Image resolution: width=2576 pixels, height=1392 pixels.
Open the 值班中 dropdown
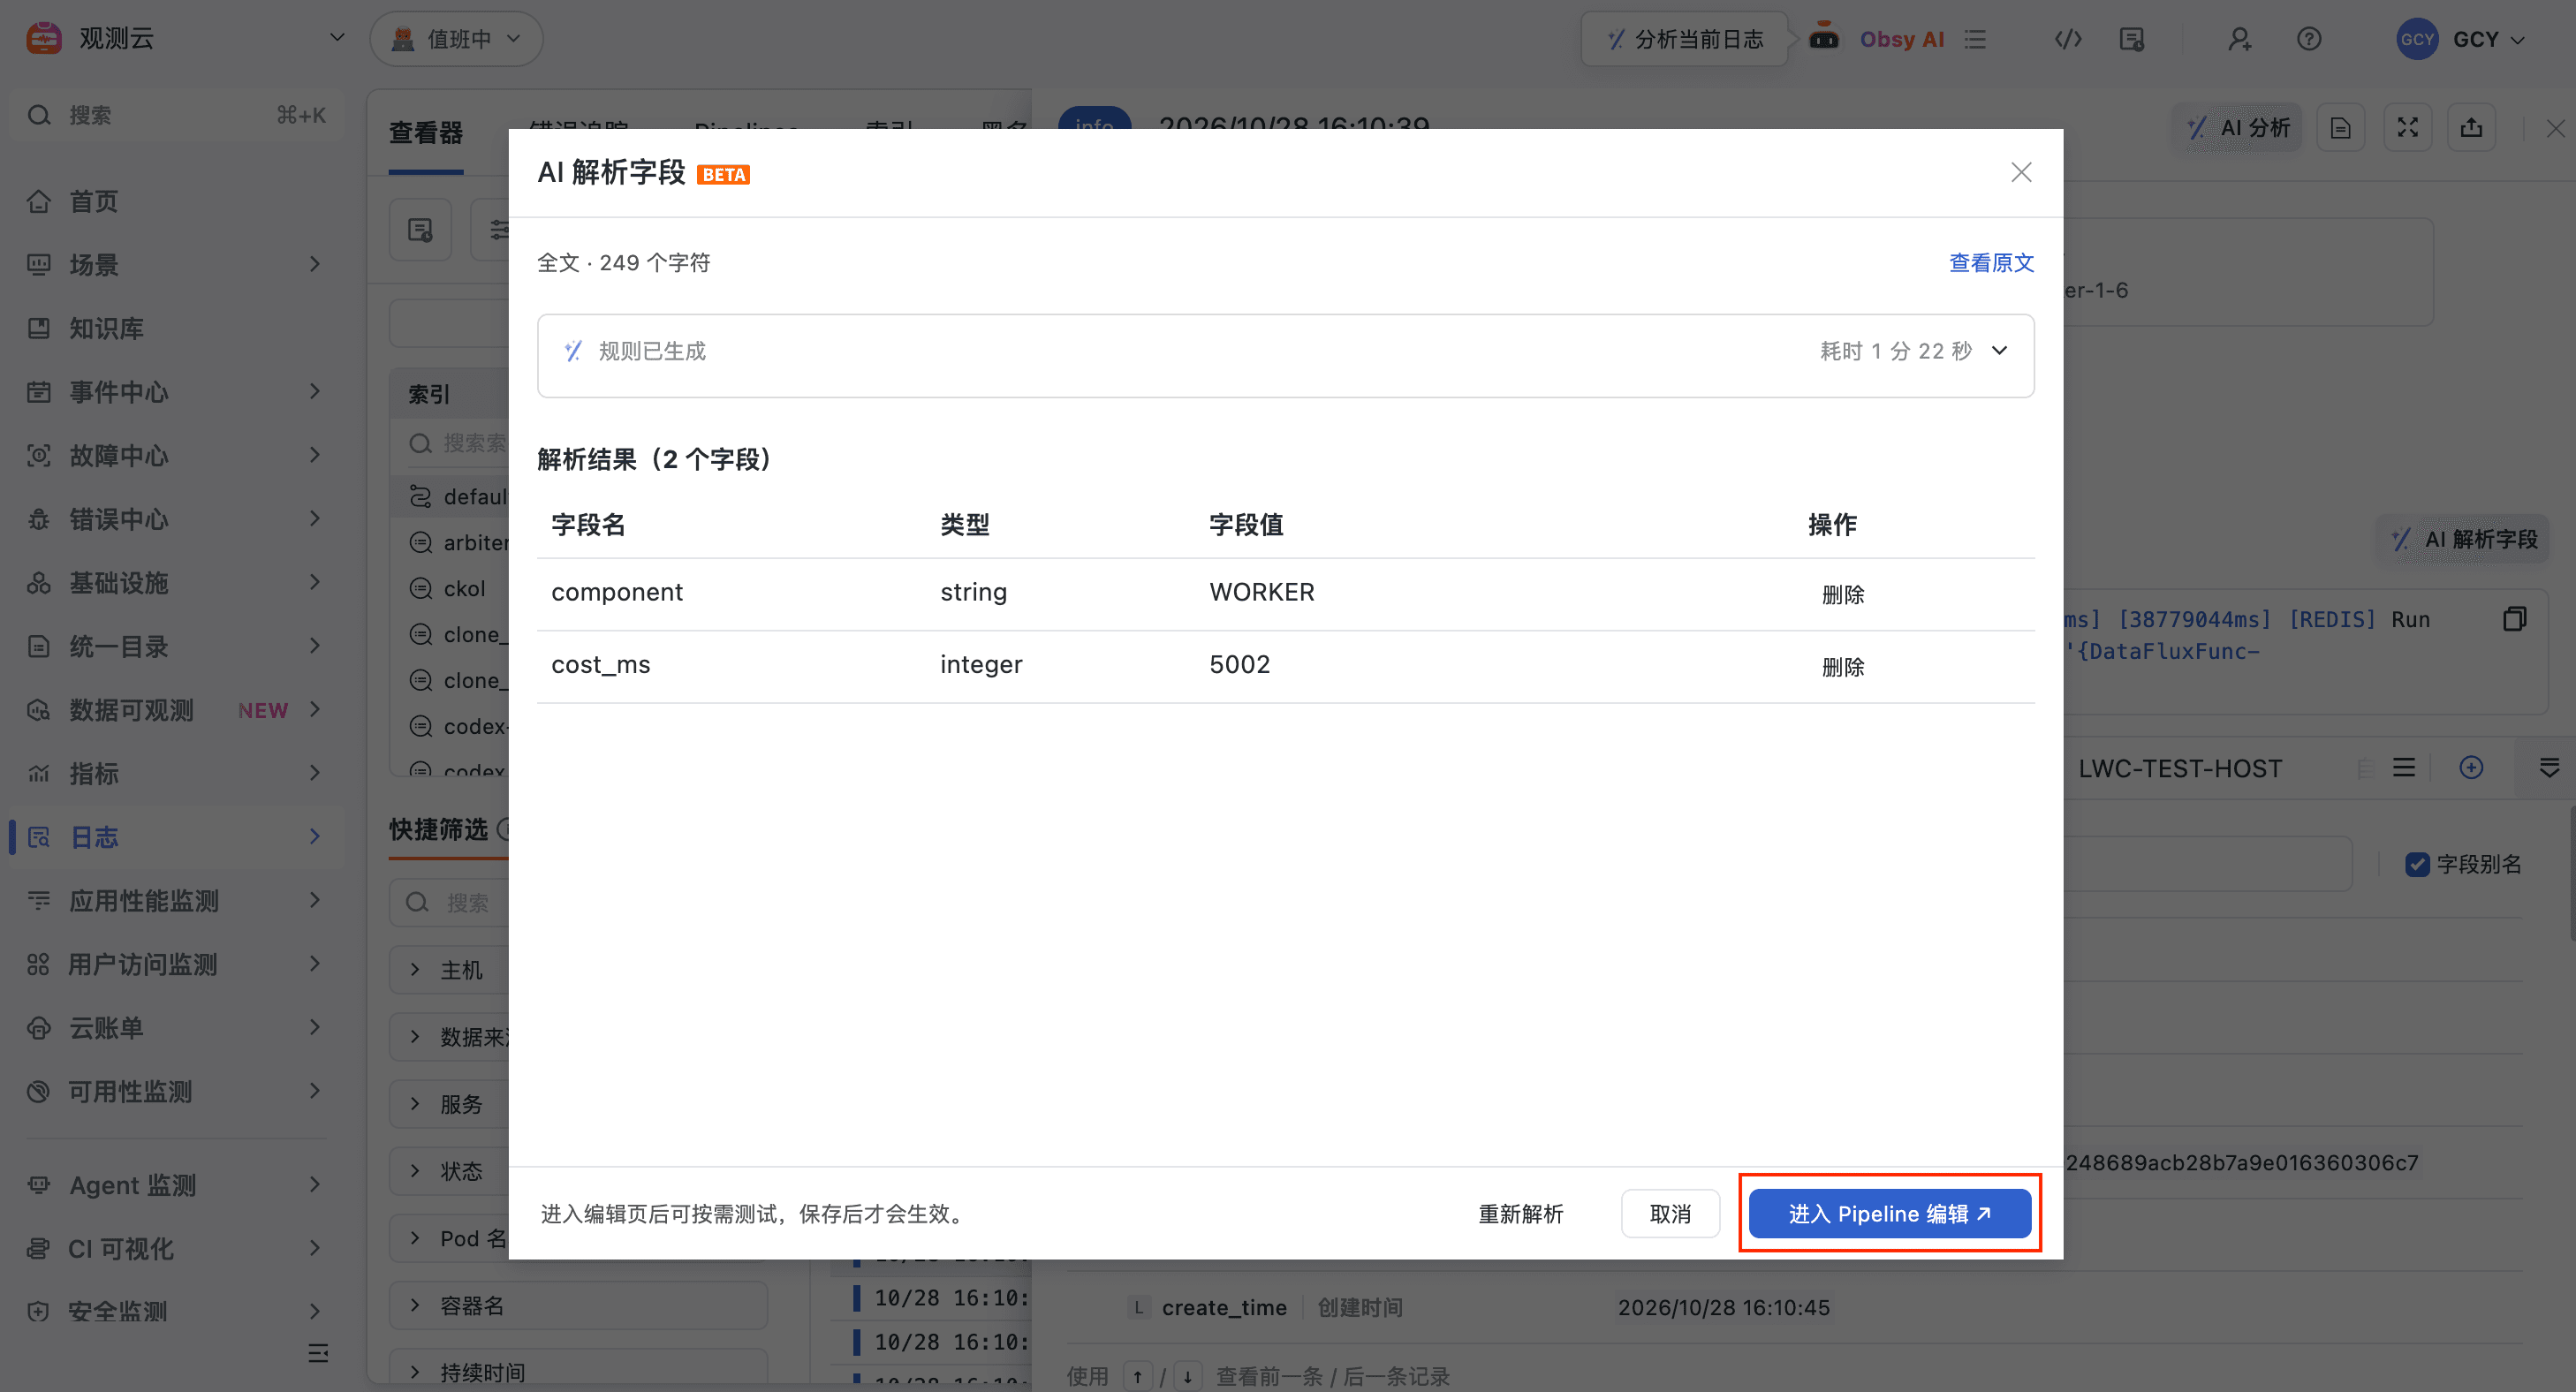pyautogui.click(x=456, y=39)
